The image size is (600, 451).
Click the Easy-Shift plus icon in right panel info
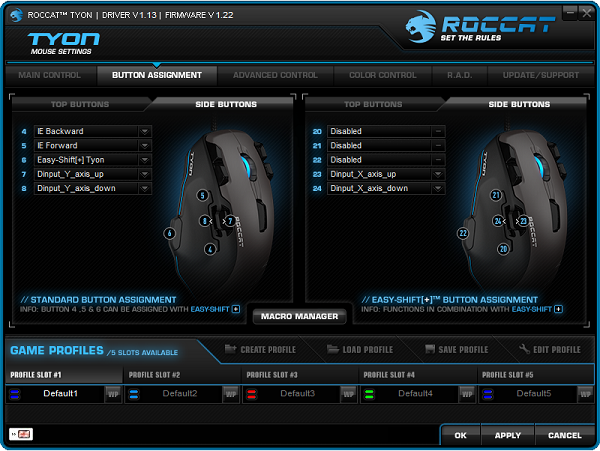coord(558,309)
